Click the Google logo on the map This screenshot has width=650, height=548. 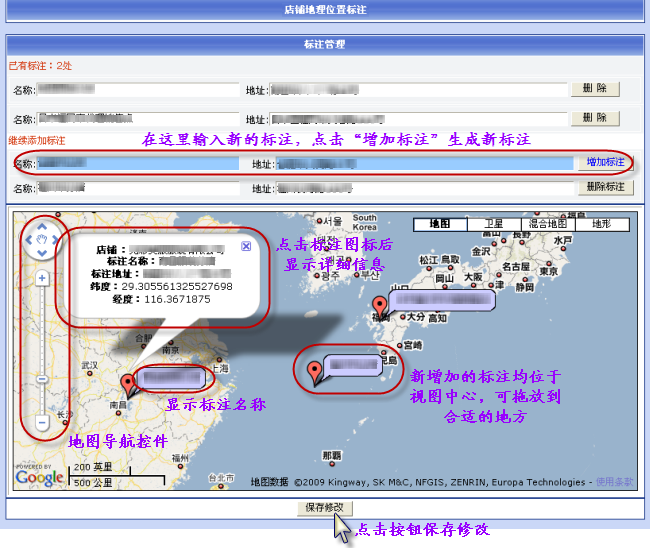[39, 477]
